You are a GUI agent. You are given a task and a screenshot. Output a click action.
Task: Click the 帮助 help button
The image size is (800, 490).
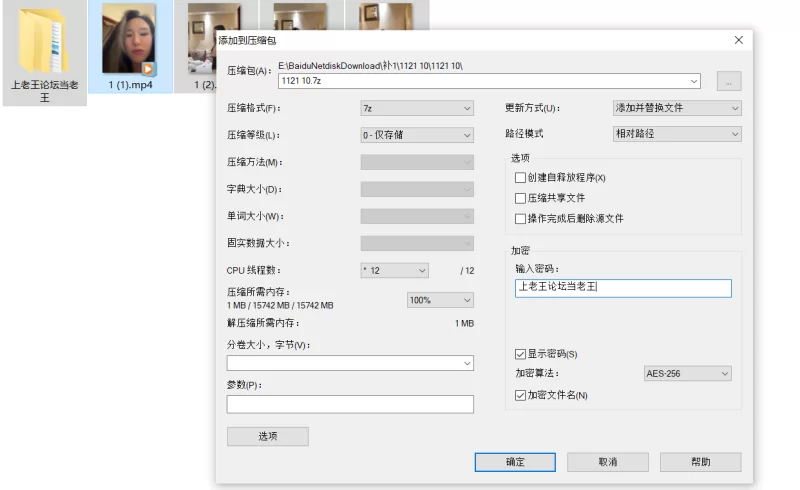(x=701, y=462)
